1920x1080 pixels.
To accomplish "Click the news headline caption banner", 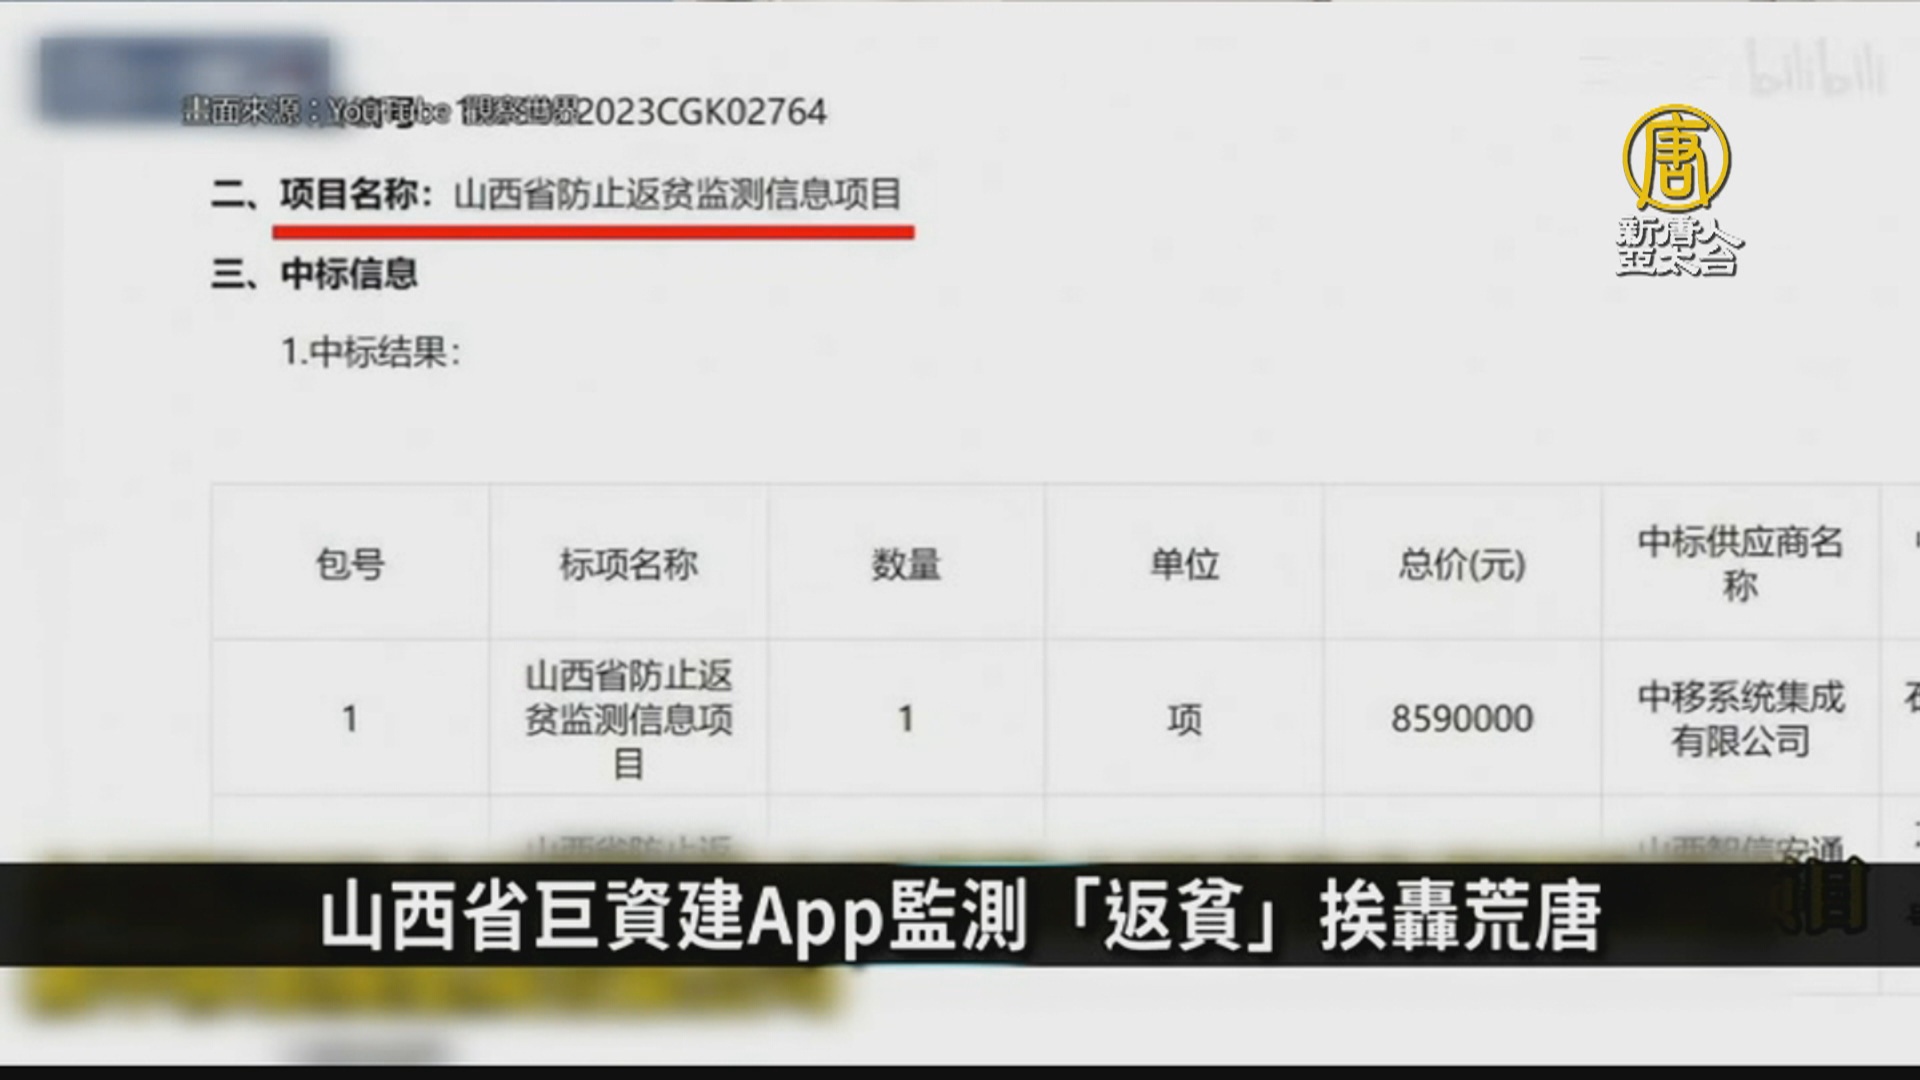I will pos(960,914).
